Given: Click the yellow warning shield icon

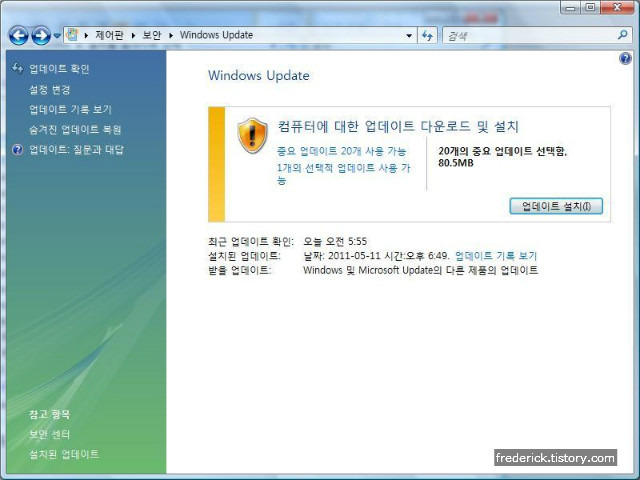Looking at the screenshot, I should coord(252,136).
